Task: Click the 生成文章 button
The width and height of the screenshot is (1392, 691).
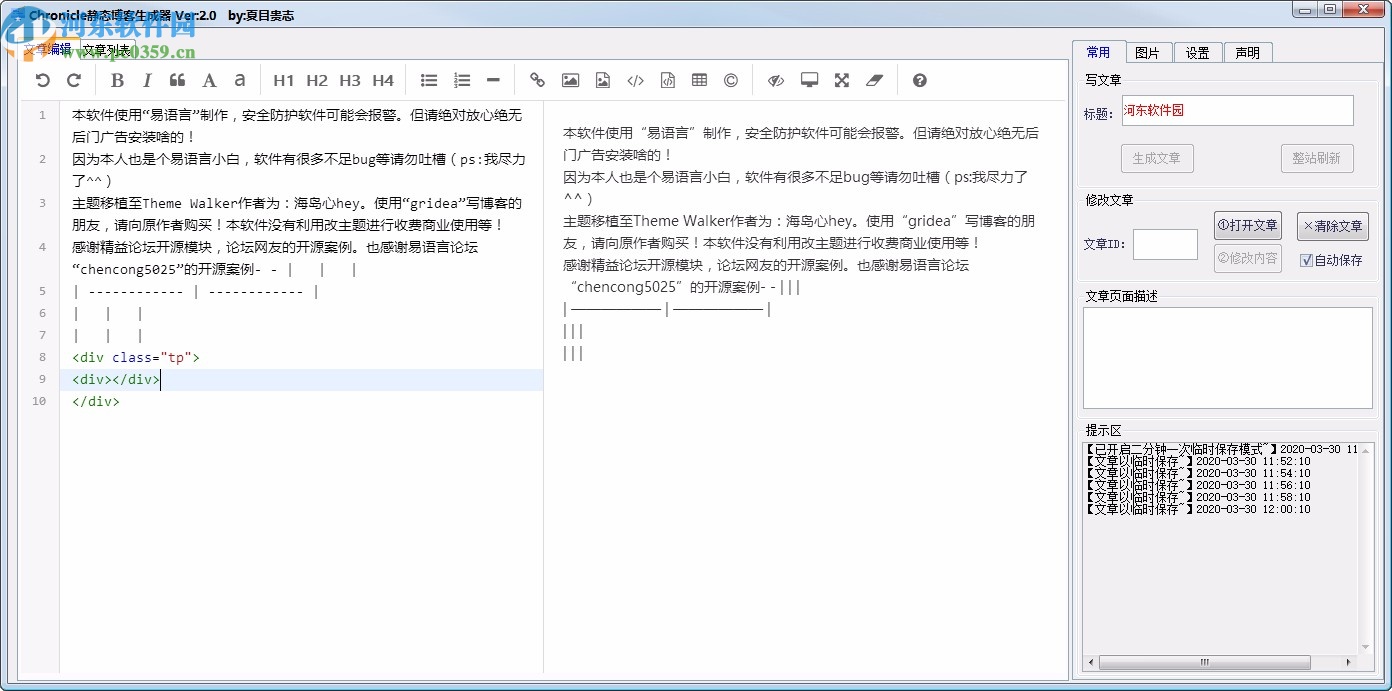Action: (x=1157, y=158)
